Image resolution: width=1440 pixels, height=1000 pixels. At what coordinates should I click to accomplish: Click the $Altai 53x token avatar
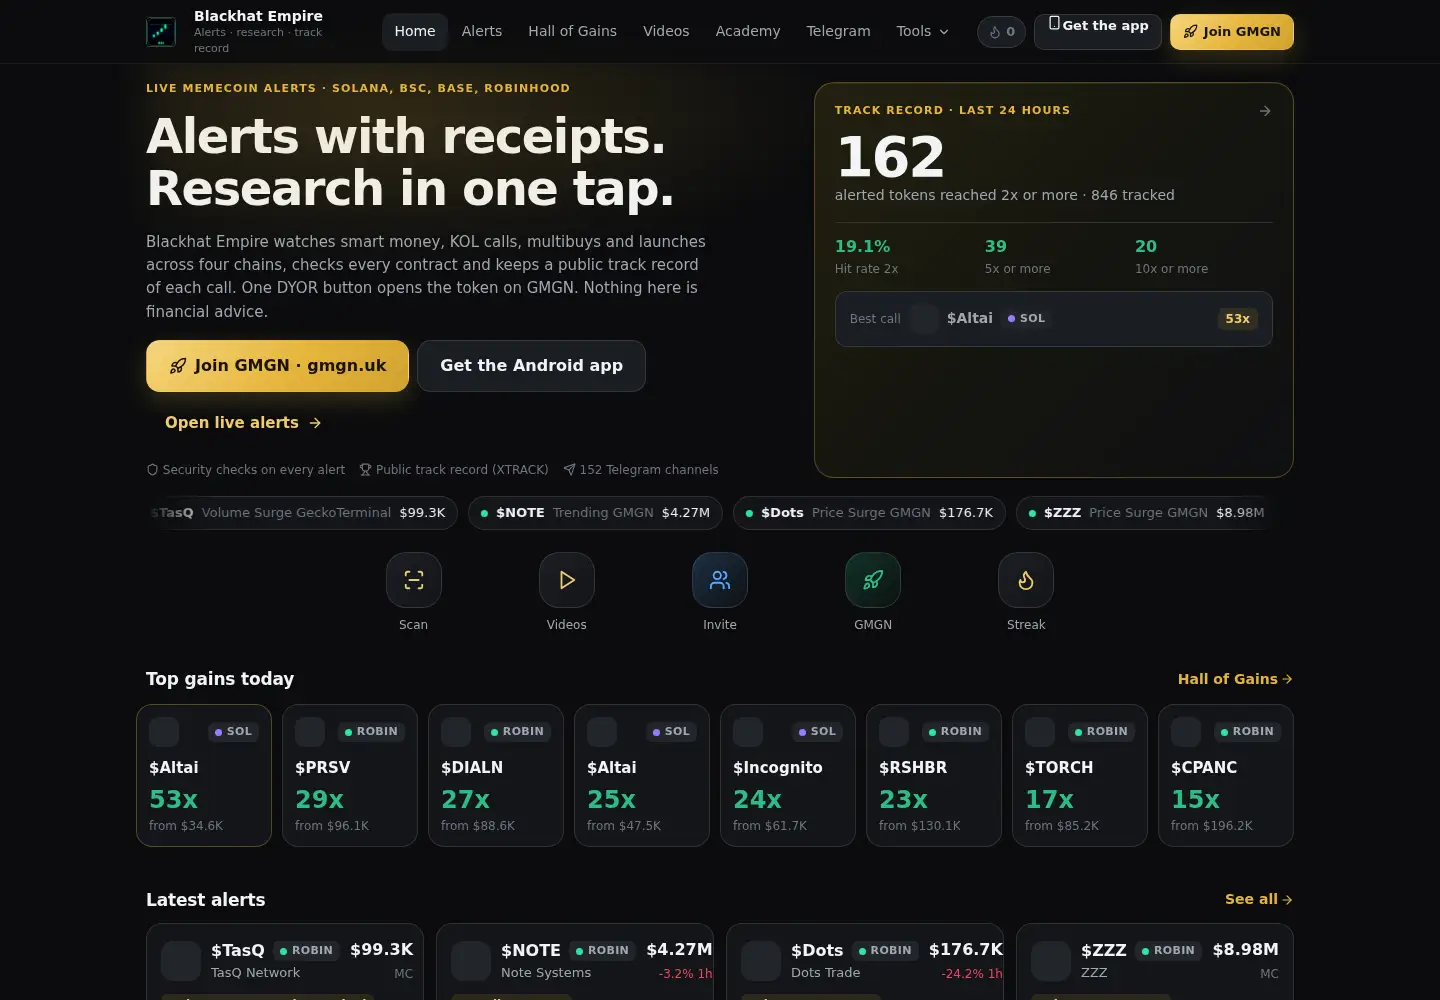tap(164, 732)
